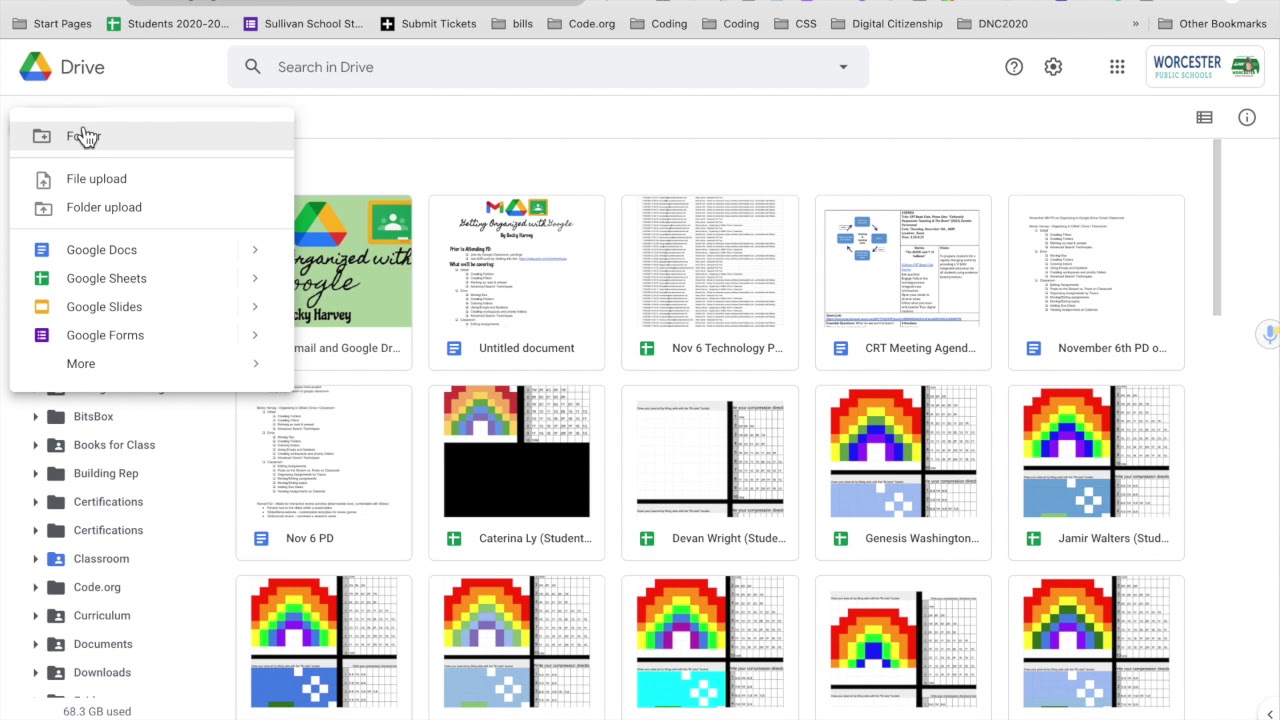Open the Students 2020 bookmark
The height and width of the screenshot is (720, 1280).
167,23
